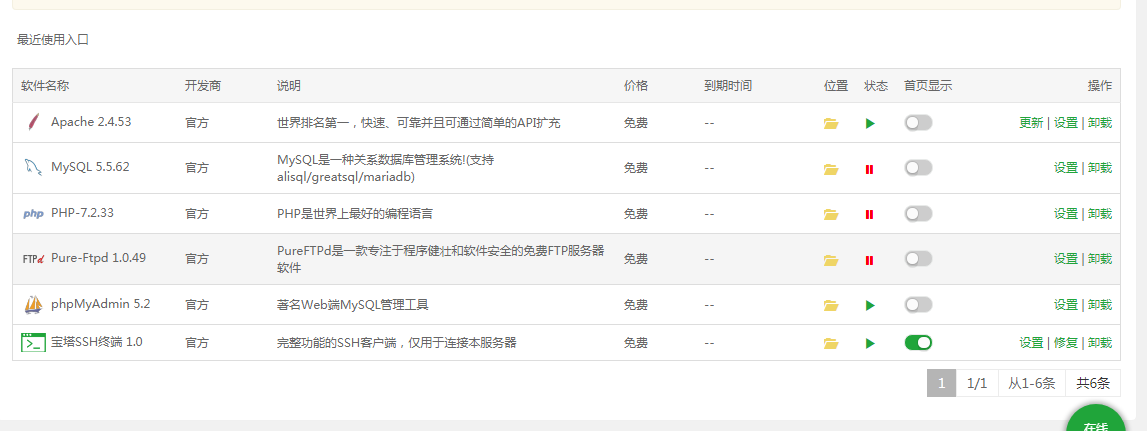Click 更新 link for Apache
Screen dimensions: 1147x431
(x=1031, y=123)
